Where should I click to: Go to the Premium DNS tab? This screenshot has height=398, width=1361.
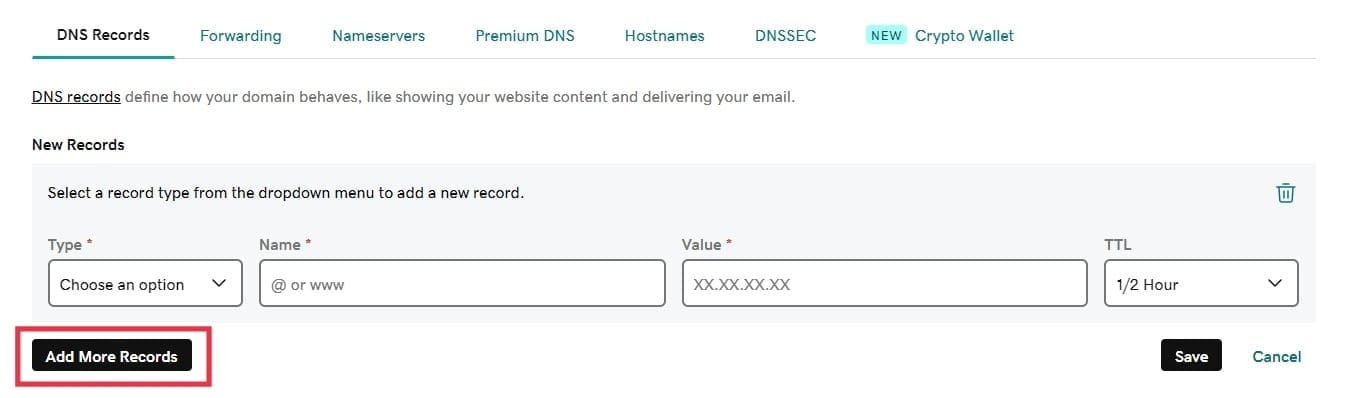[525, 35]
